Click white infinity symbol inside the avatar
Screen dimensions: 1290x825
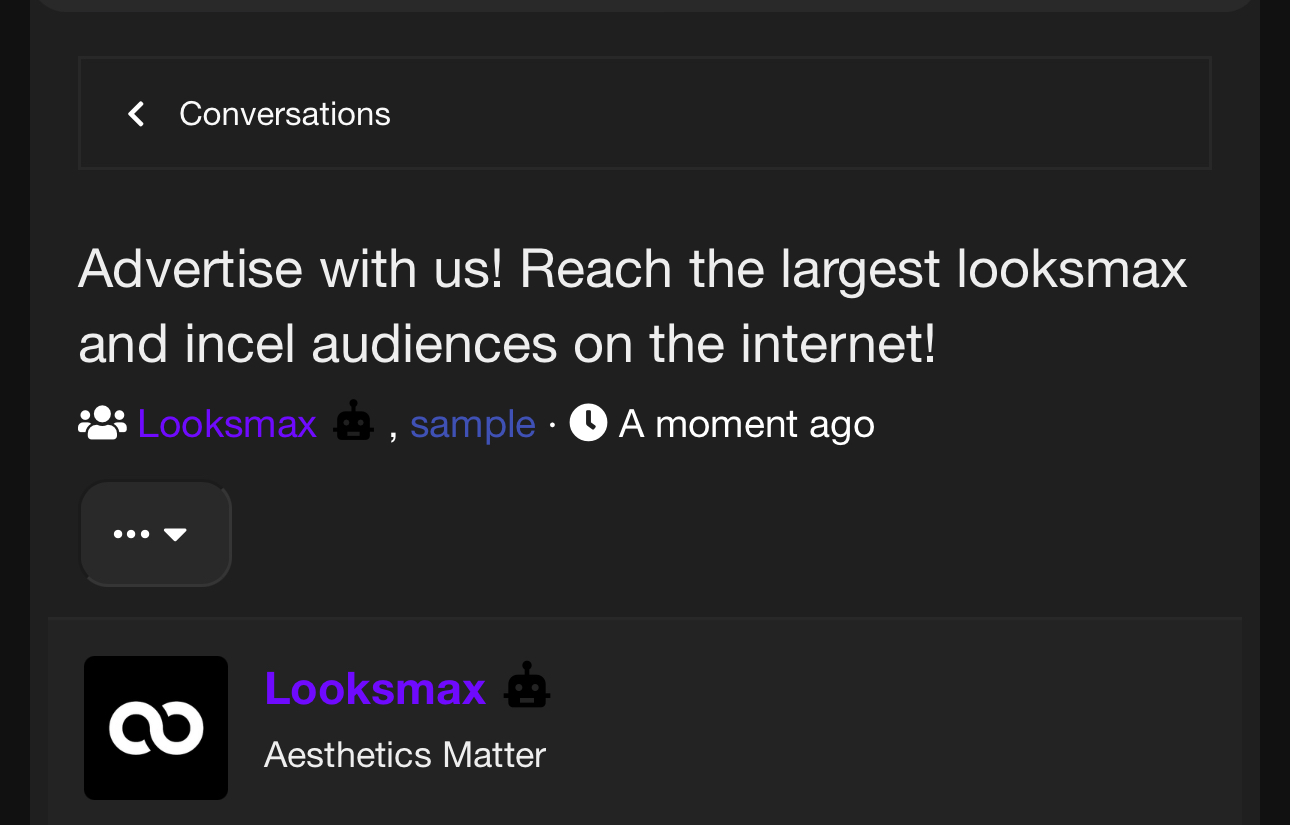[156, 728]
